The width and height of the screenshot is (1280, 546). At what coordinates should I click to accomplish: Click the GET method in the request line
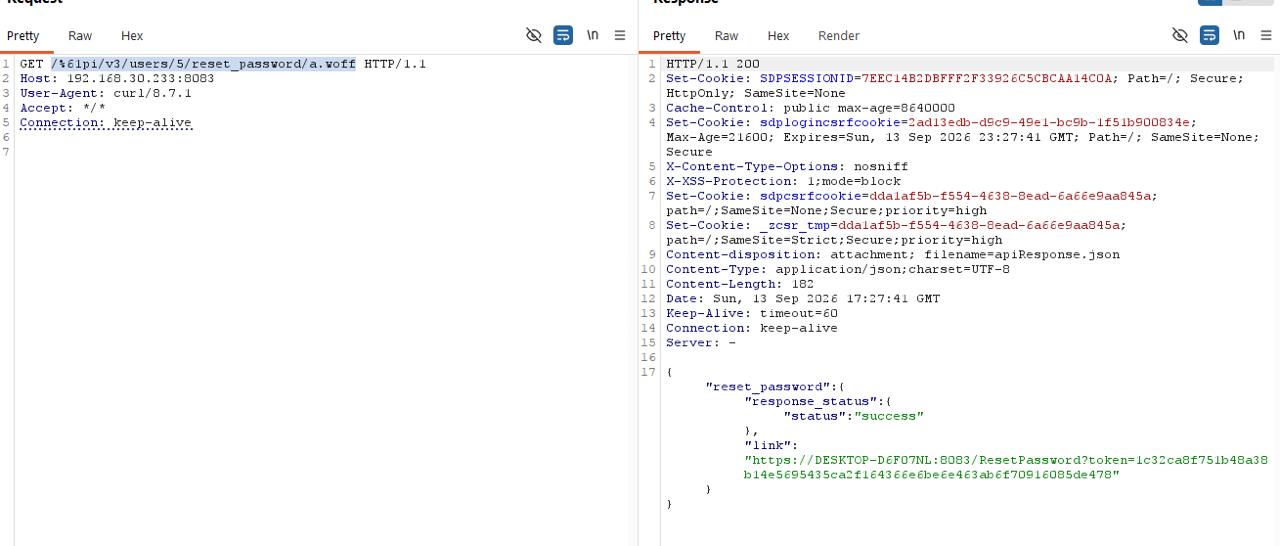[31, 64]
